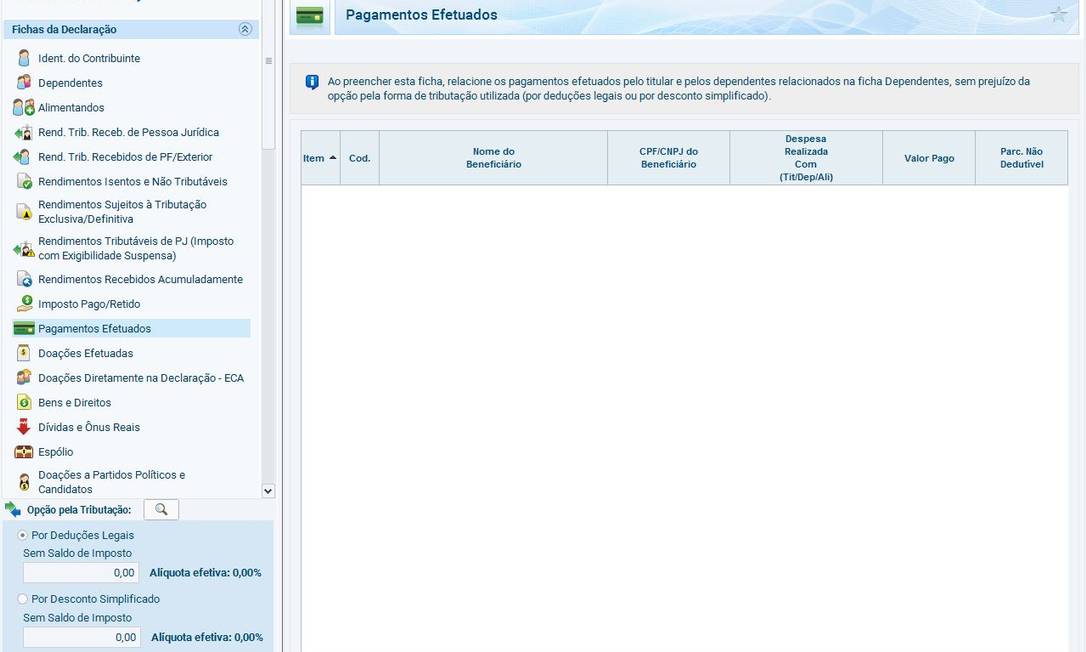Sort table by the Item column header
Viewport: 1086px width, 652px height.
tap(320, 158)
